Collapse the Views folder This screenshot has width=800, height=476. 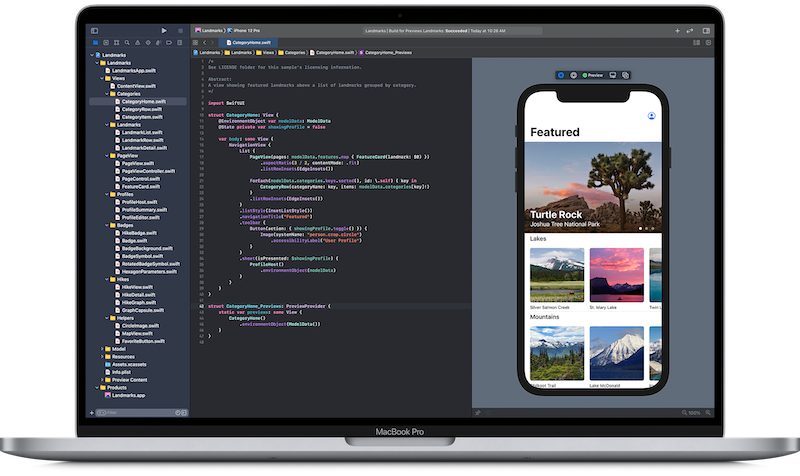tap(102, 79)
